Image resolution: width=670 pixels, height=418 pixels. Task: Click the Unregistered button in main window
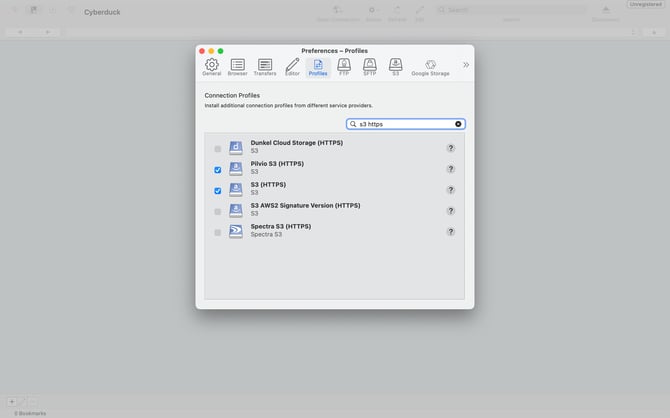coord(646,4)
